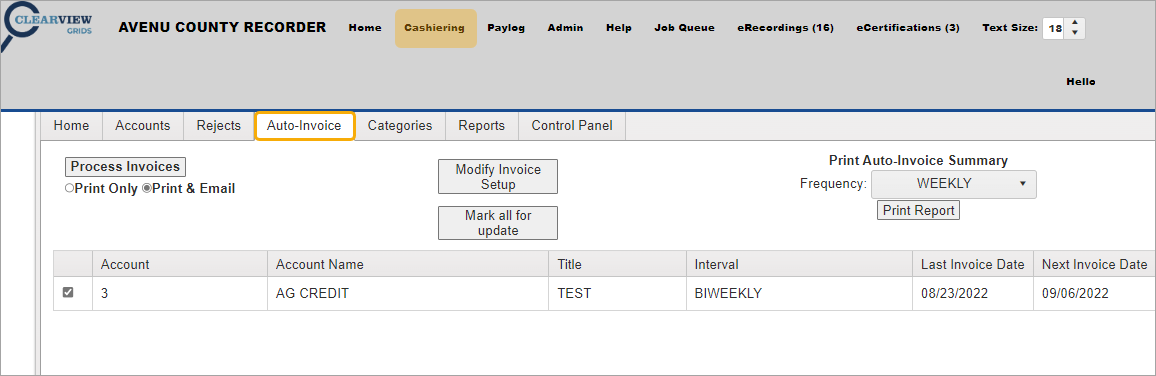Viewport: 1156px width, 376px height.
Task: Increase text size with up stepper arrow
Action: [1074, 23]
